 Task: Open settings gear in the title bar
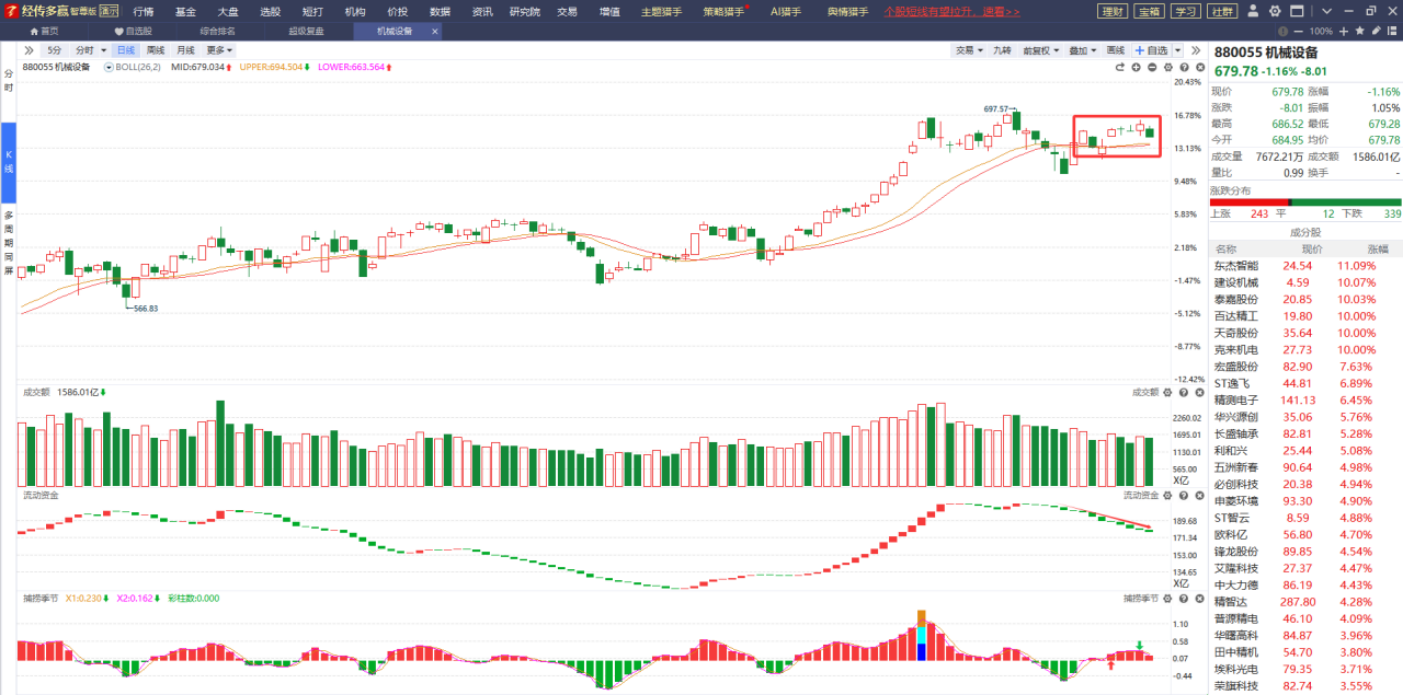(x=1274, y=11)
